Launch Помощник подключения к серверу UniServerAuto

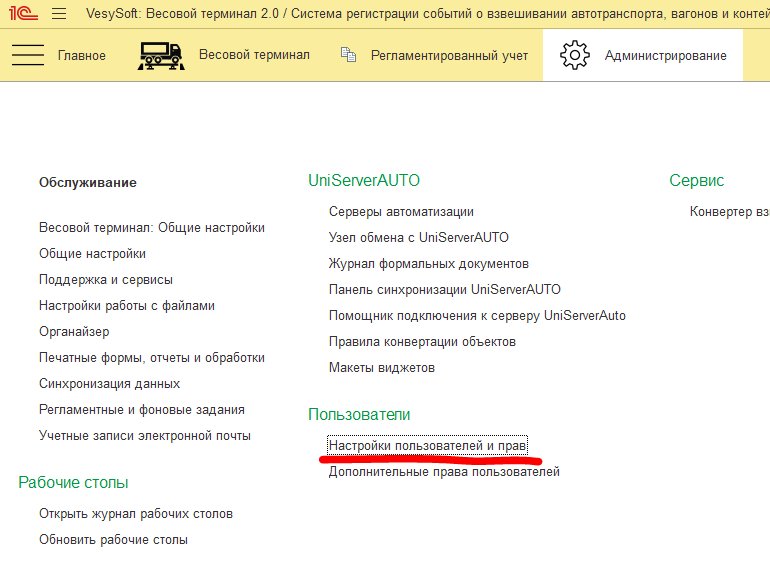click(x=477, y=316)
